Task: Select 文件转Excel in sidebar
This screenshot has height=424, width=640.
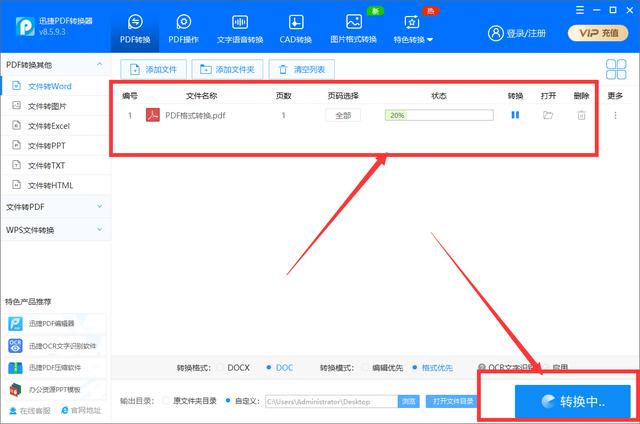Action: tap(56, 126)
